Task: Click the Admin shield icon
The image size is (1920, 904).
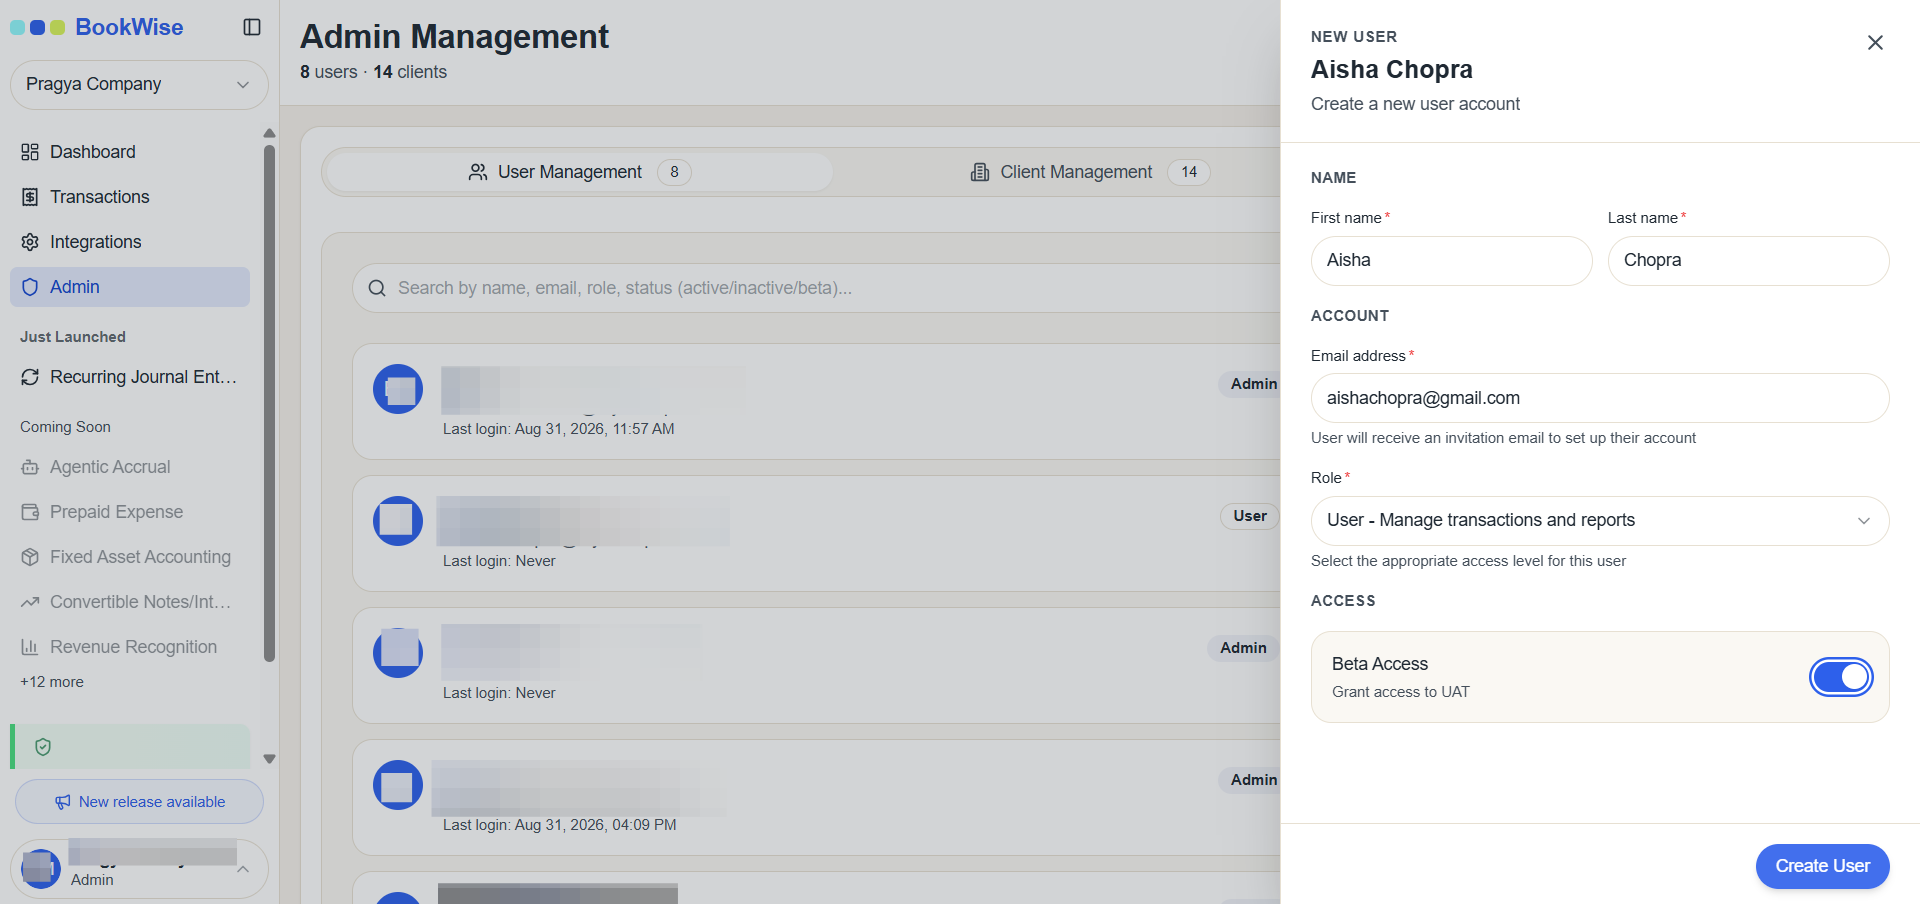Action: [x=30, y=287]
